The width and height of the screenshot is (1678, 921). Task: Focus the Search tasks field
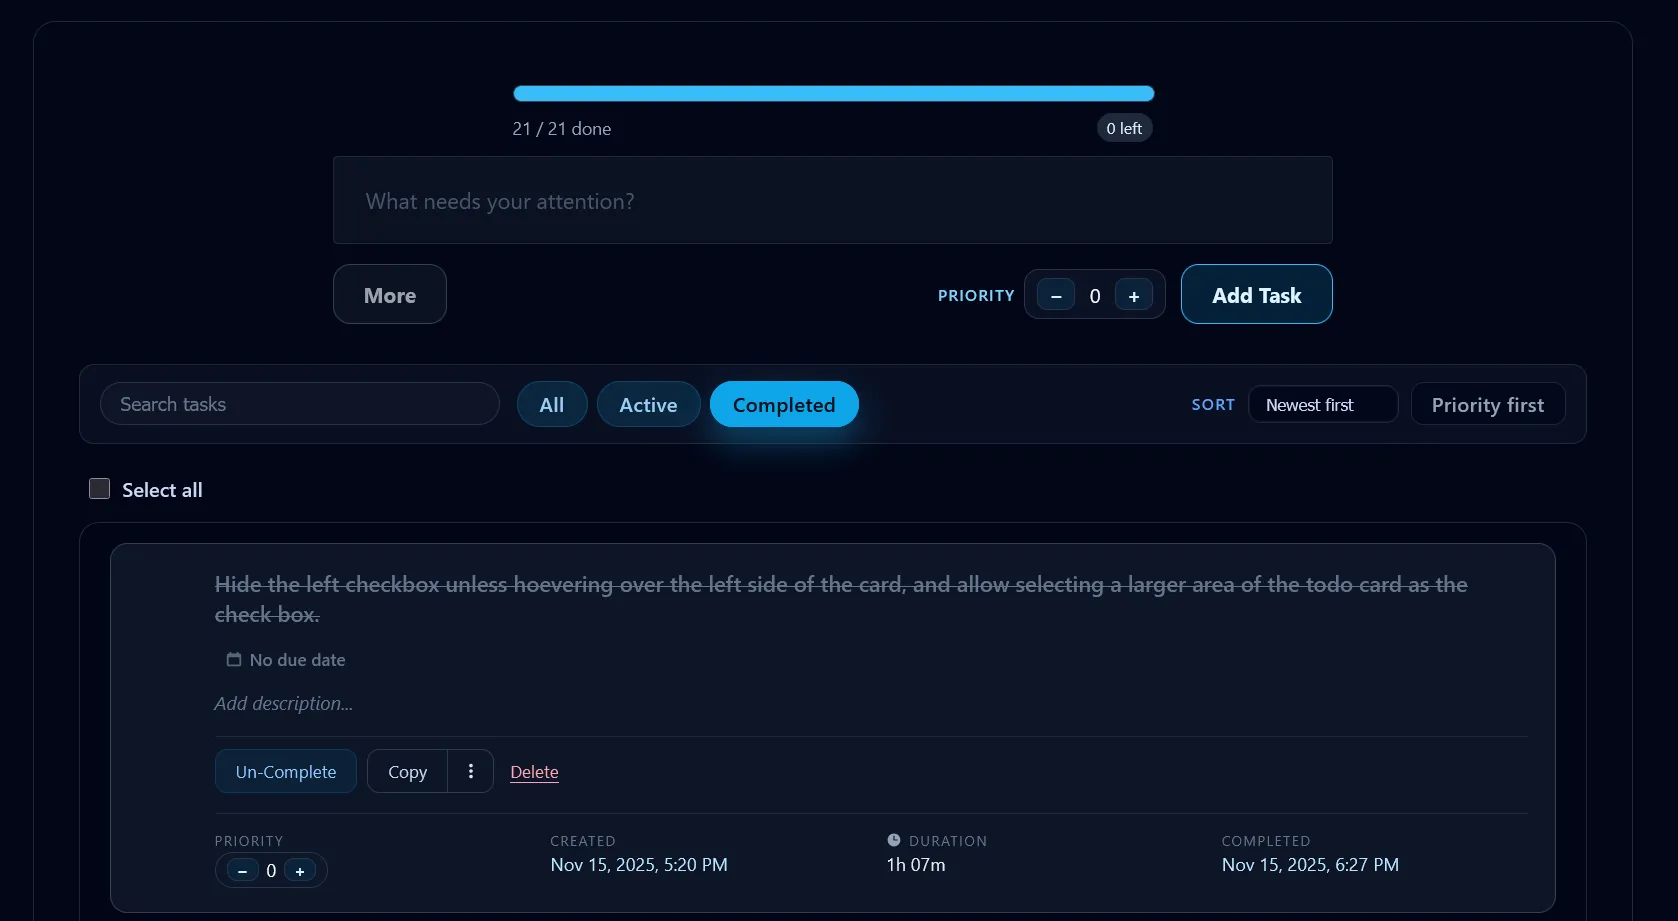[x=299, y=405]
